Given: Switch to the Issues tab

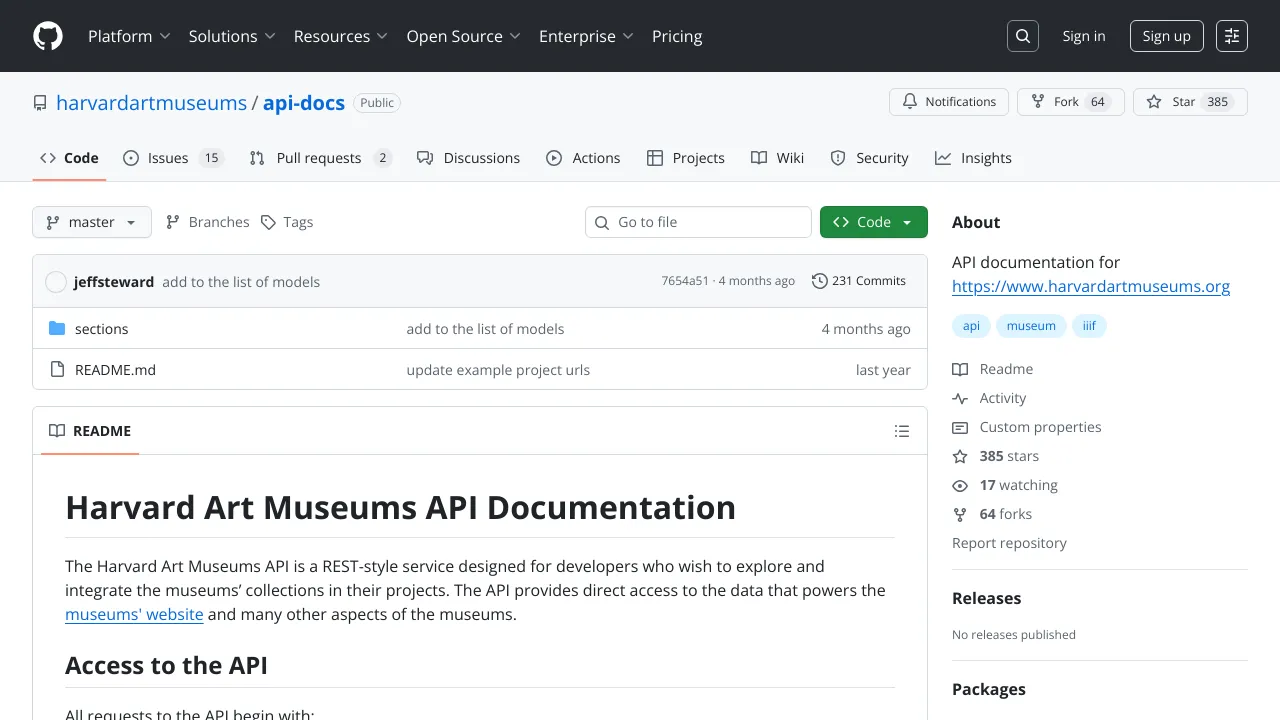Looking at the screenshot, I should coord(173,158).
